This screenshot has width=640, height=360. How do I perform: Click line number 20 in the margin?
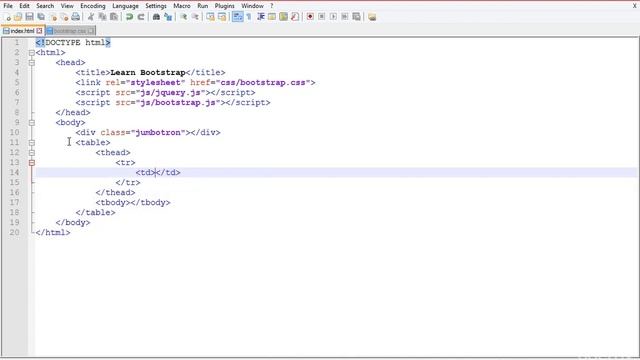[15, 233]
